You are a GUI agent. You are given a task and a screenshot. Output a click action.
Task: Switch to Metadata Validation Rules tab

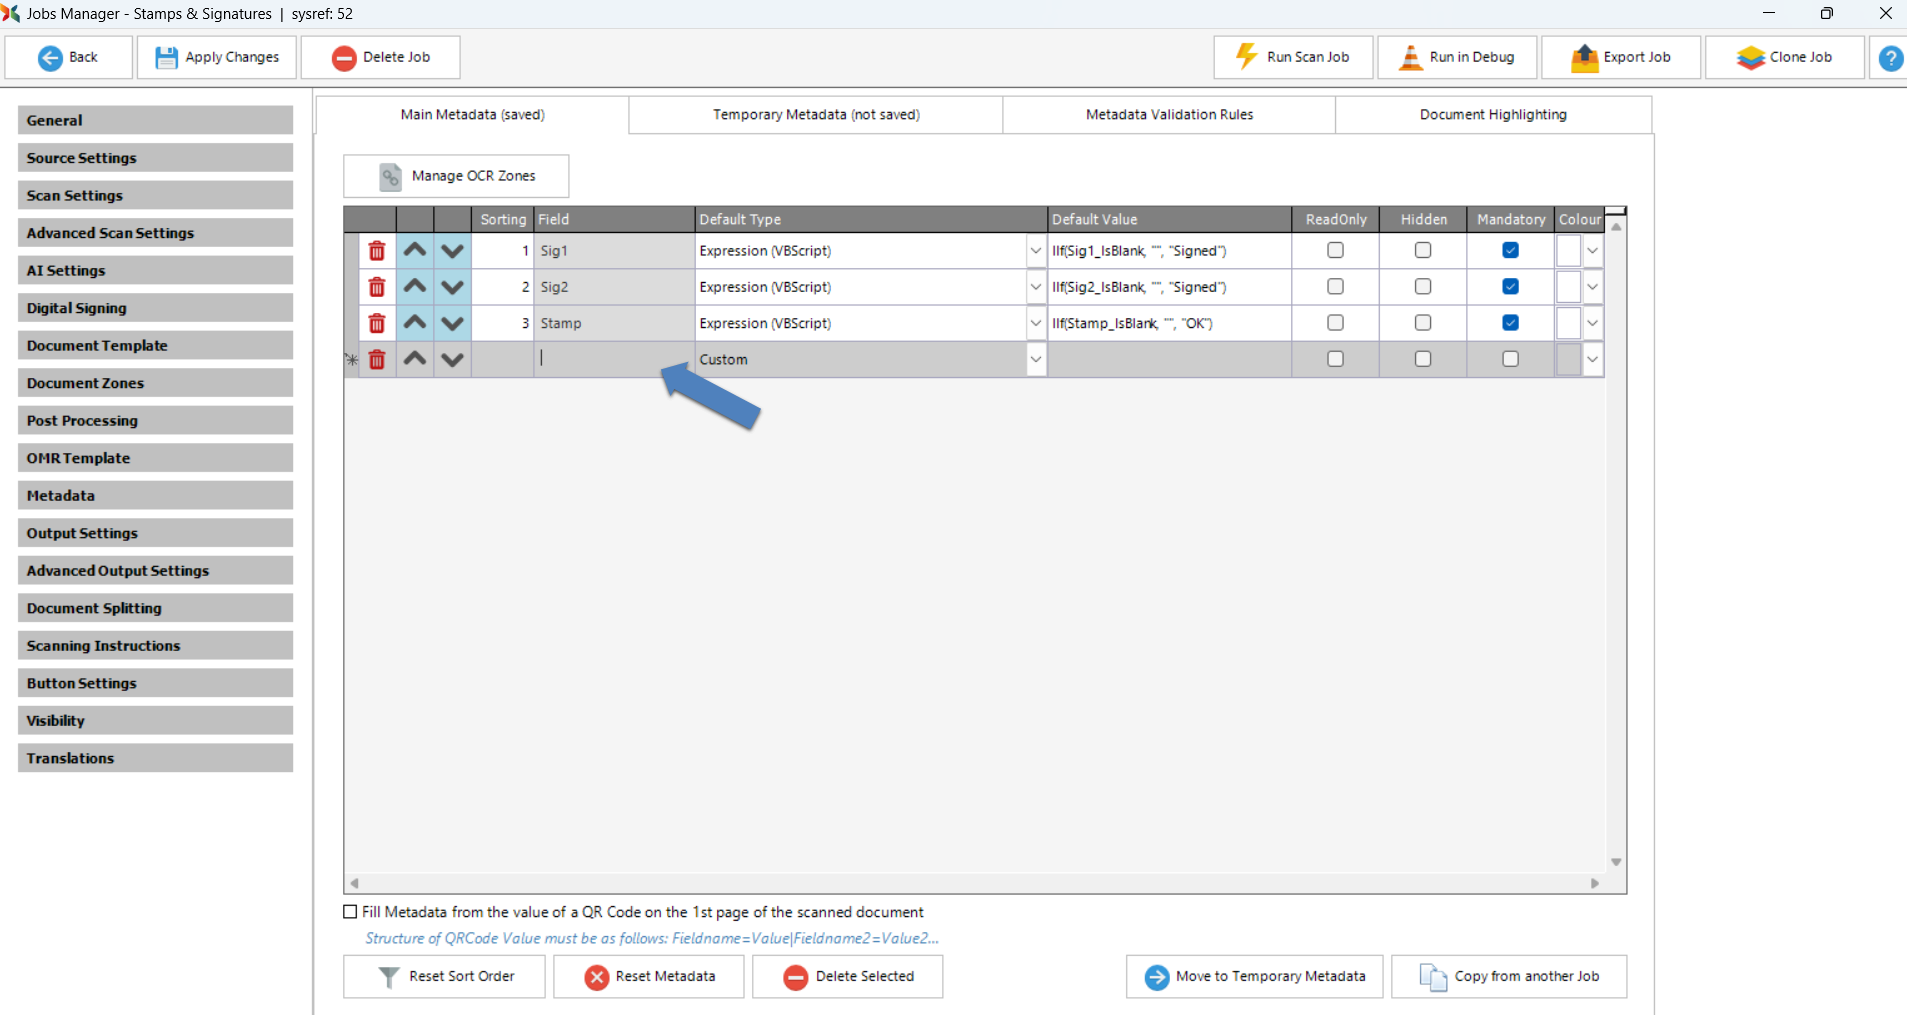[x=1168, y=115]
